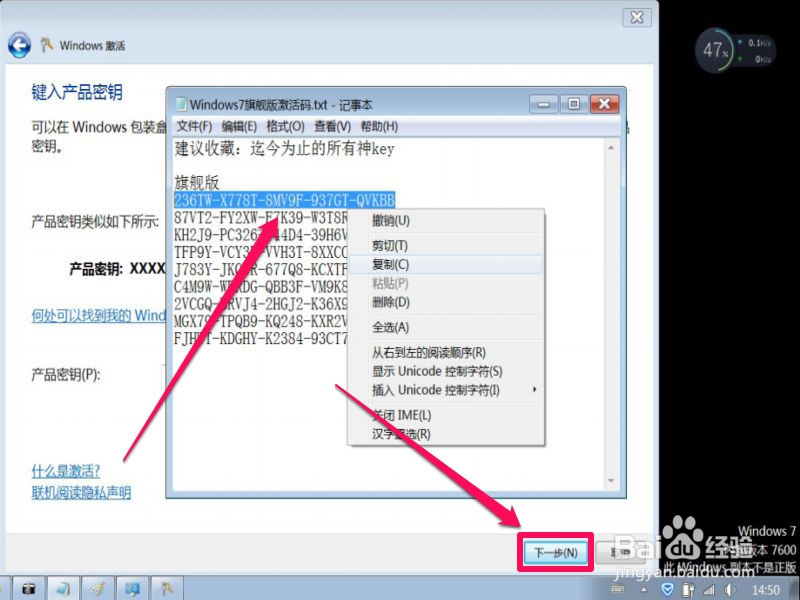Select 从右到左的阅读顺序(R) option

[445, 352]
